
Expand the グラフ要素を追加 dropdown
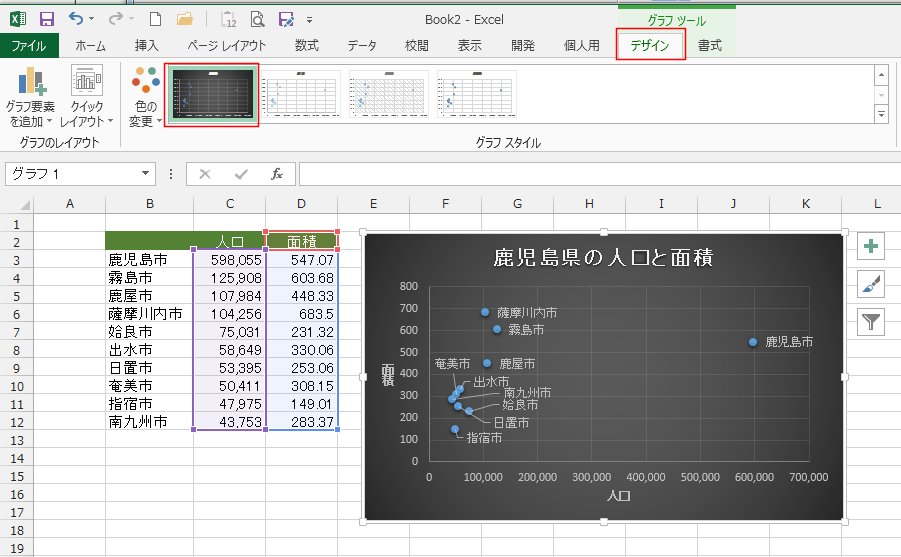(x=30, y=98)
